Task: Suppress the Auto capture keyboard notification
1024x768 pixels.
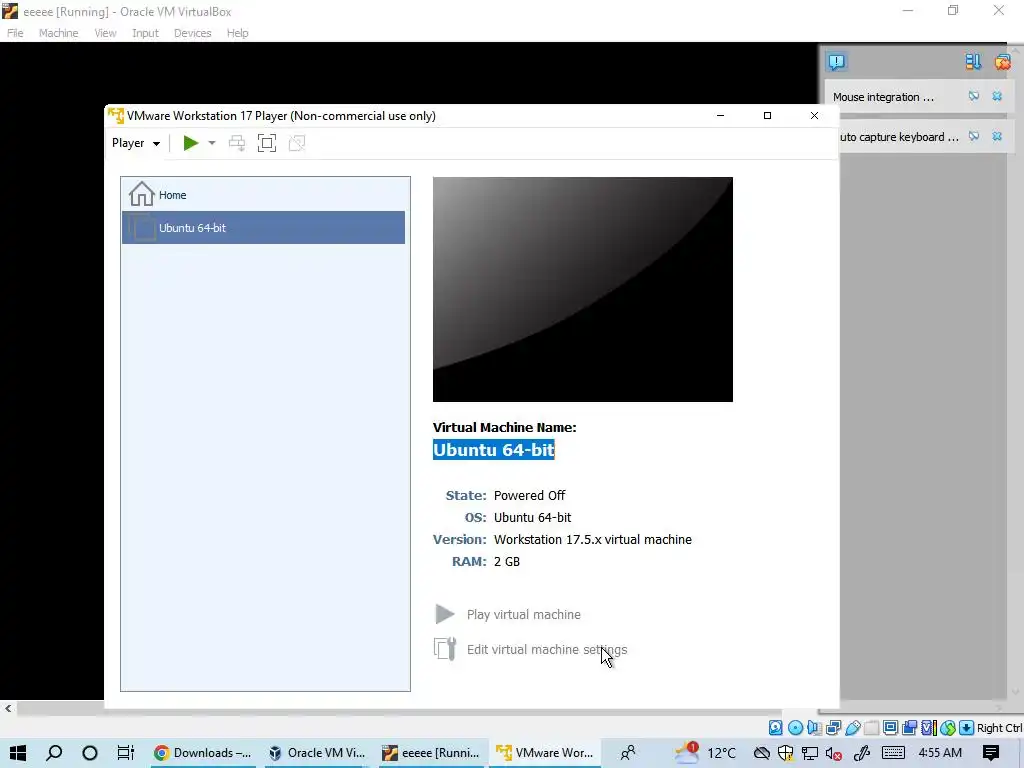Action: (974, 136)
